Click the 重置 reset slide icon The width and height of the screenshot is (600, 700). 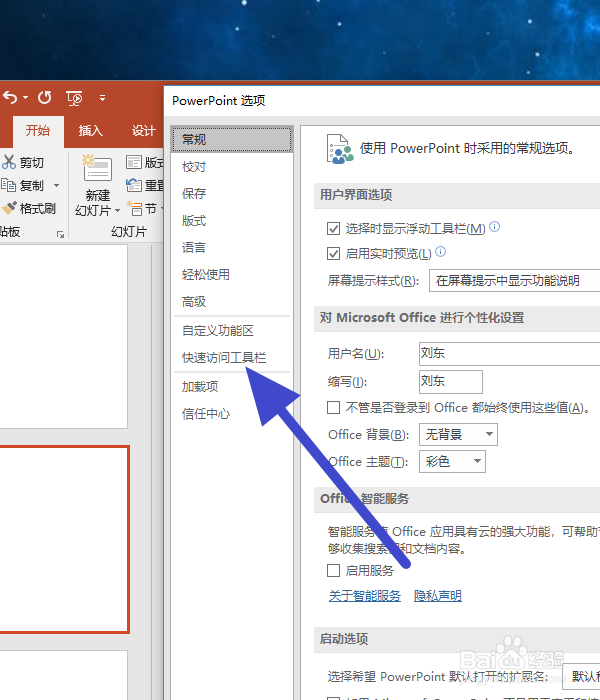click(x=133, y=185)
